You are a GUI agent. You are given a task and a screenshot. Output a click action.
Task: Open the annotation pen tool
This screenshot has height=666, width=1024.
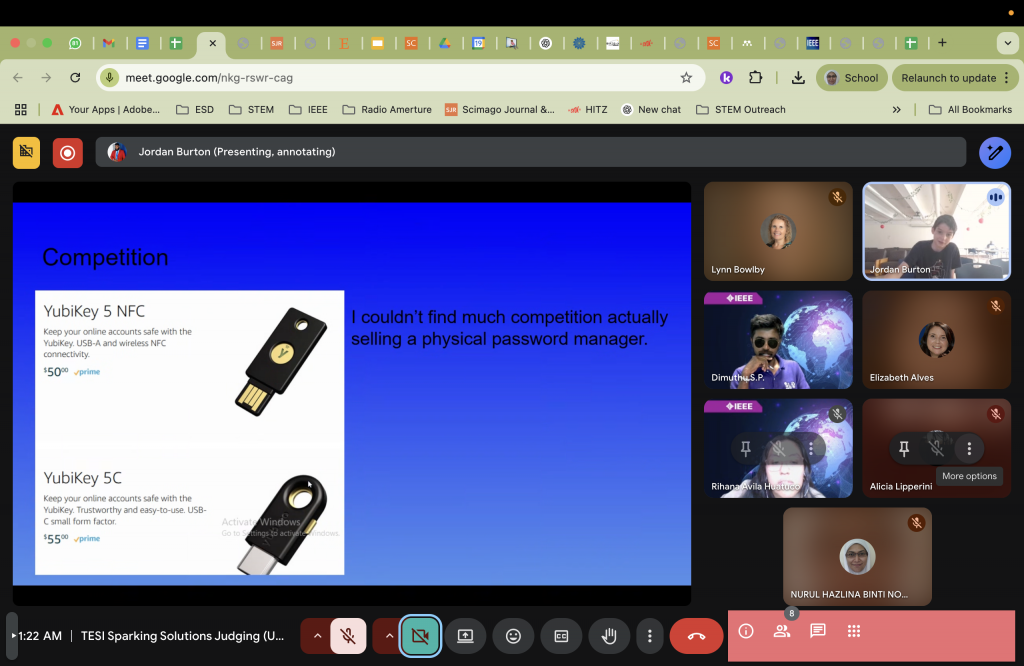pos(995,153)
